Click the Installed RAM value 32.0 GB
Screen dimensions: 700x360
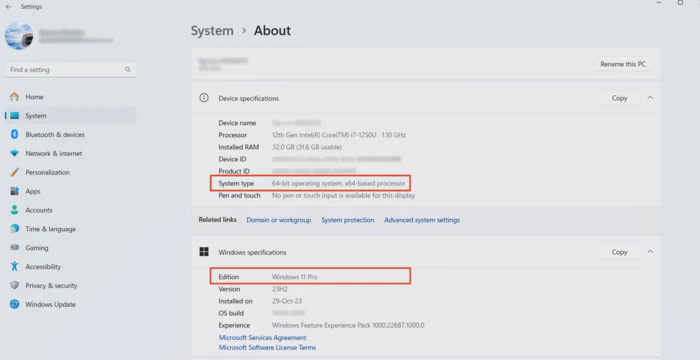tap(307, 147)
